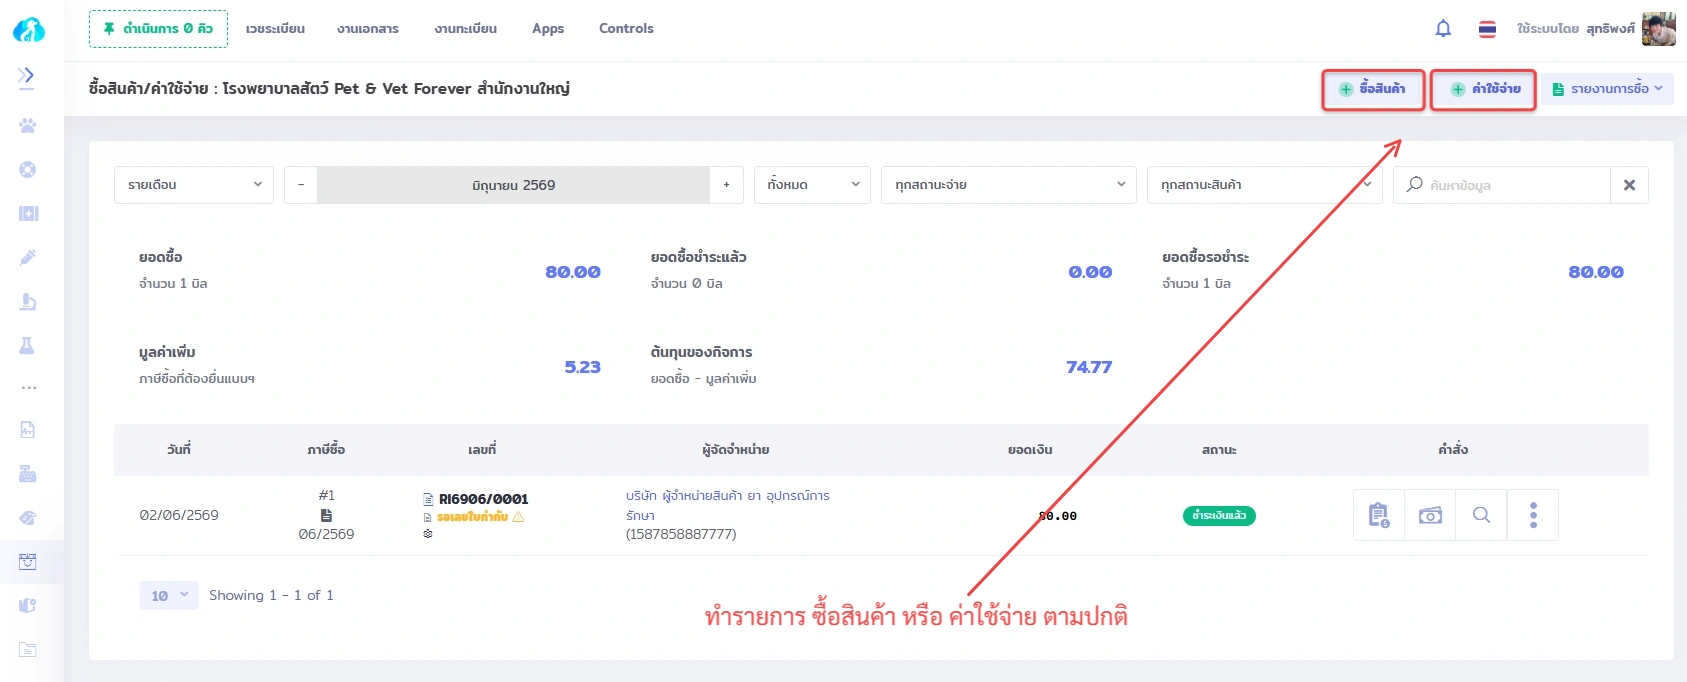Click the small box icon under รอเลขใบกำกับ
Image resolution: width=1687 pixels, height=682 pixels.
coord(428,534)
